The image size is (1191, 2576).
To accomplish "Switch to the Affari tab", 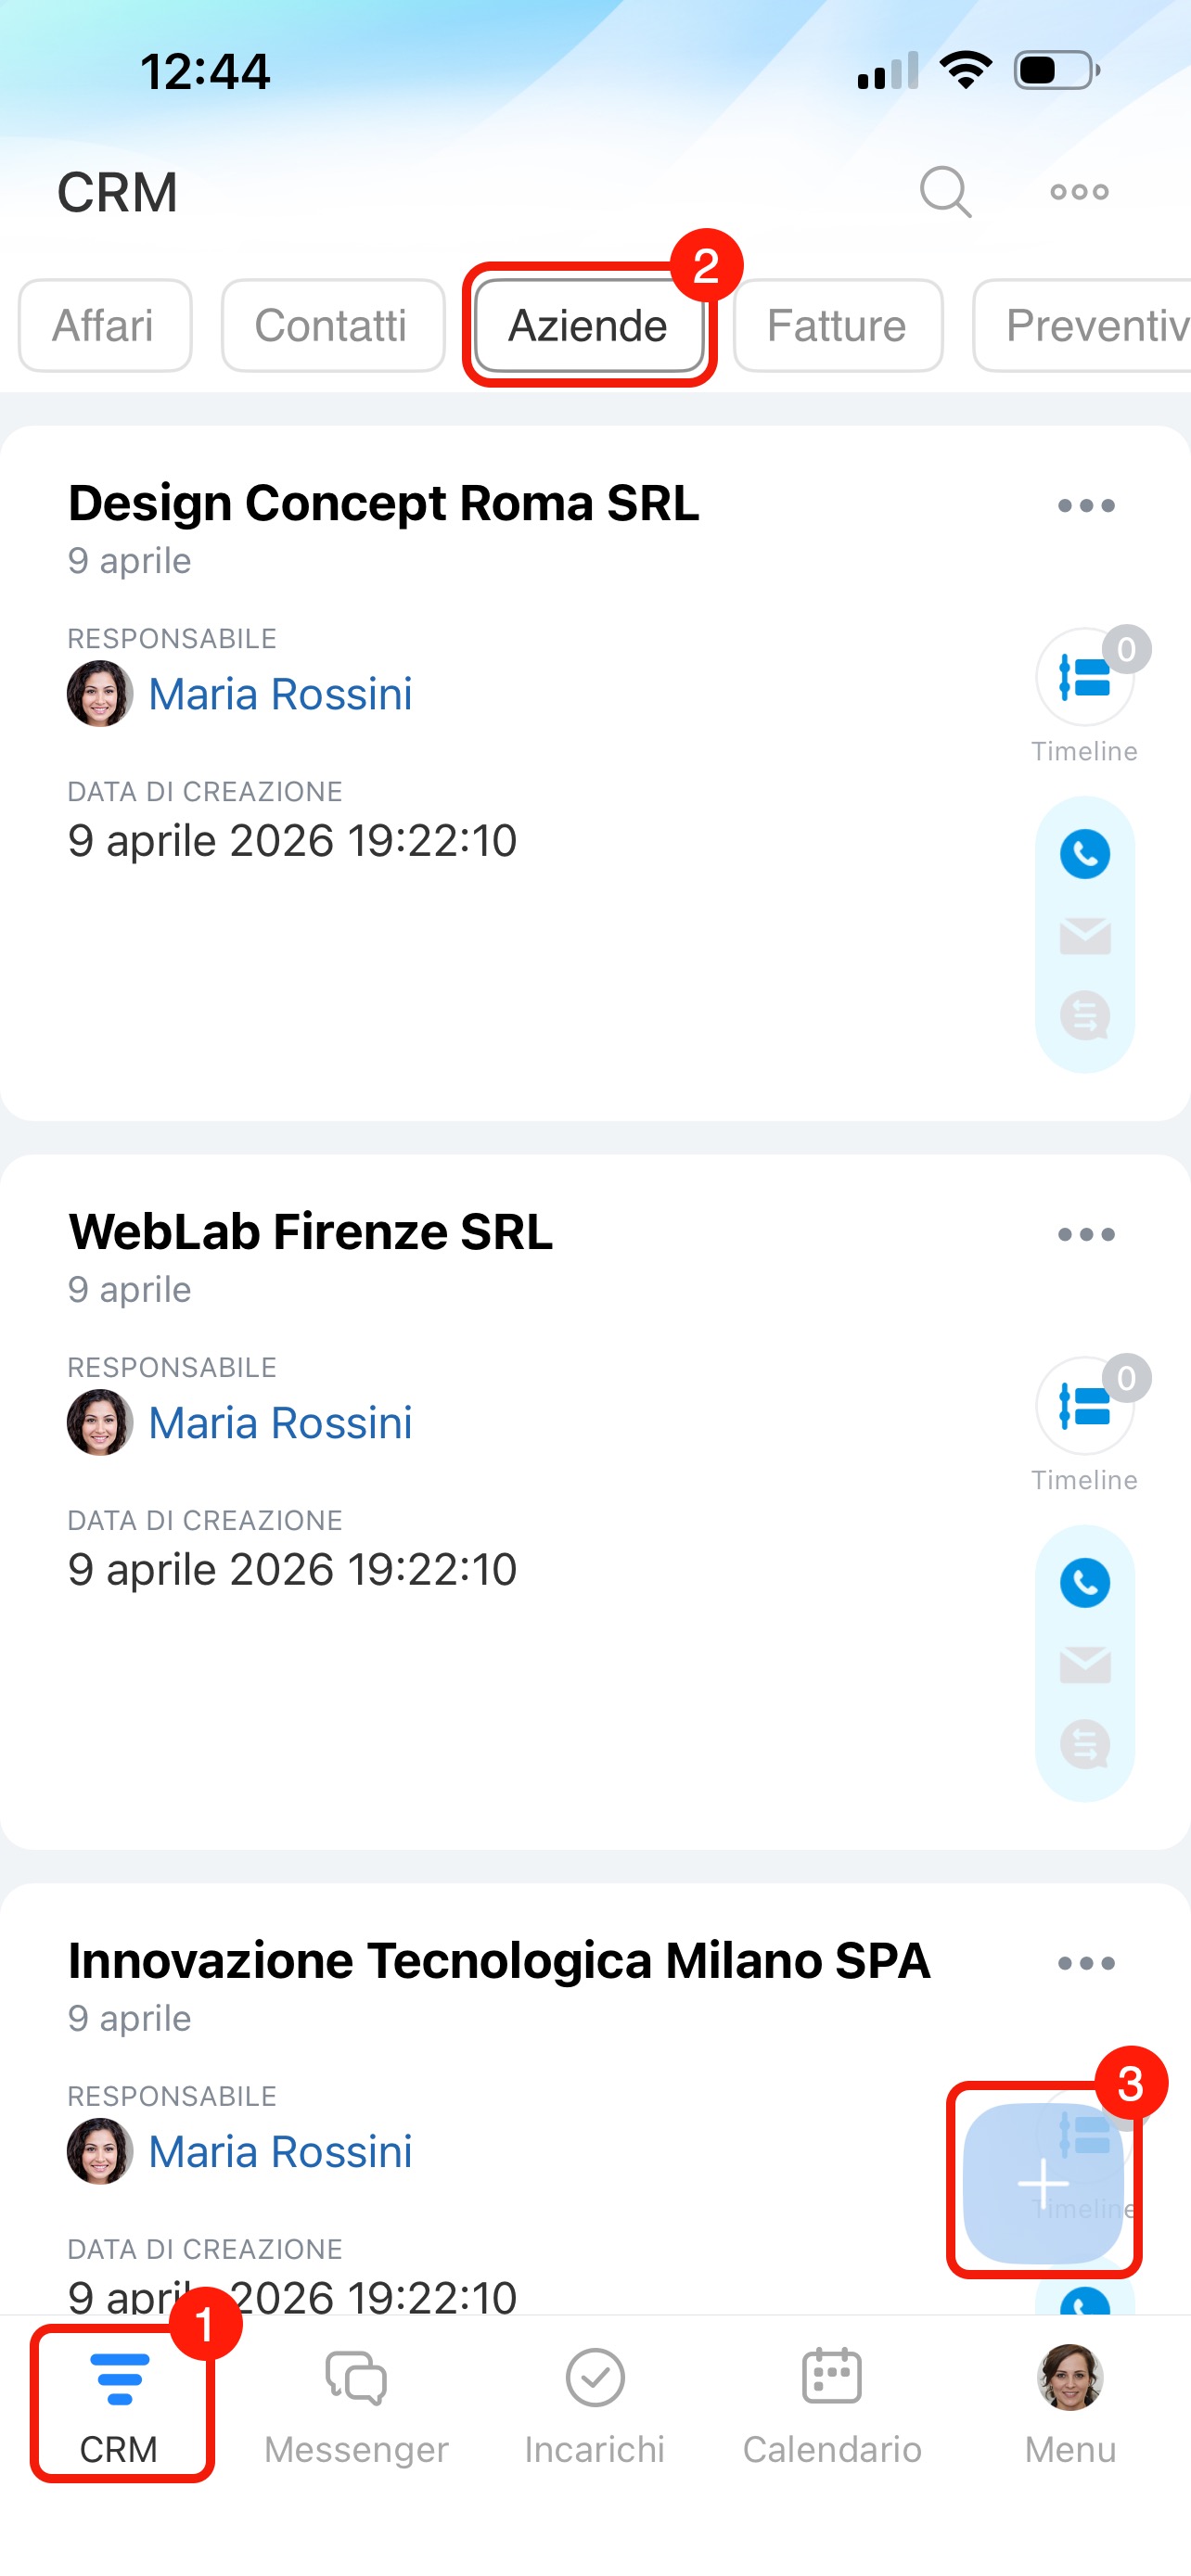I will pos(104,326).
